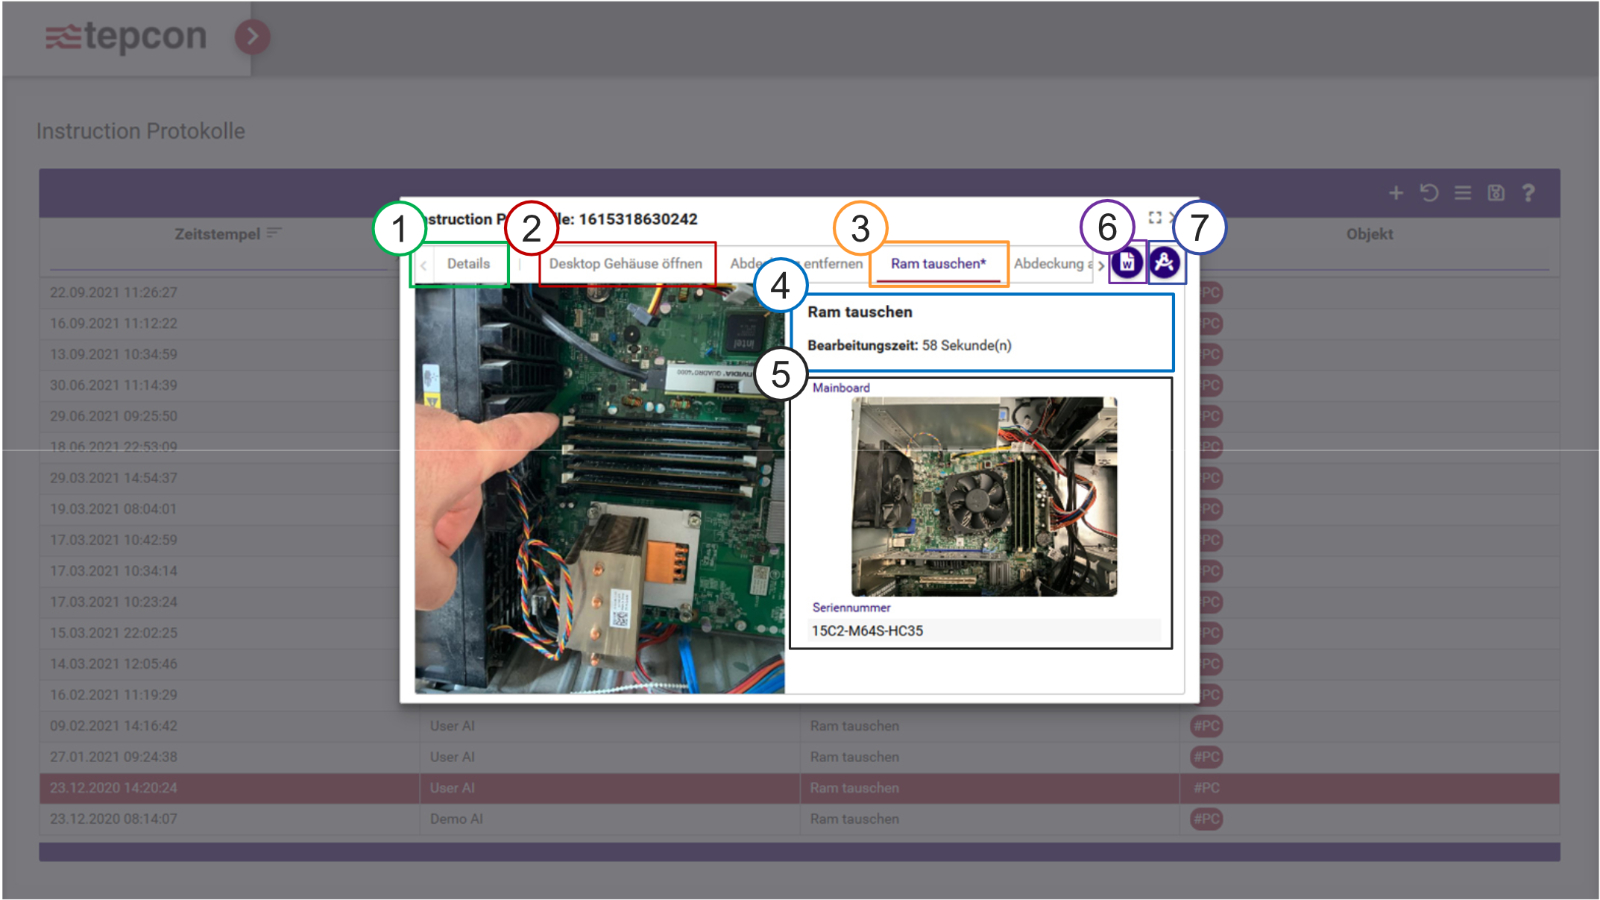Click the Seriennummer input field

click(x=984, y=631)
